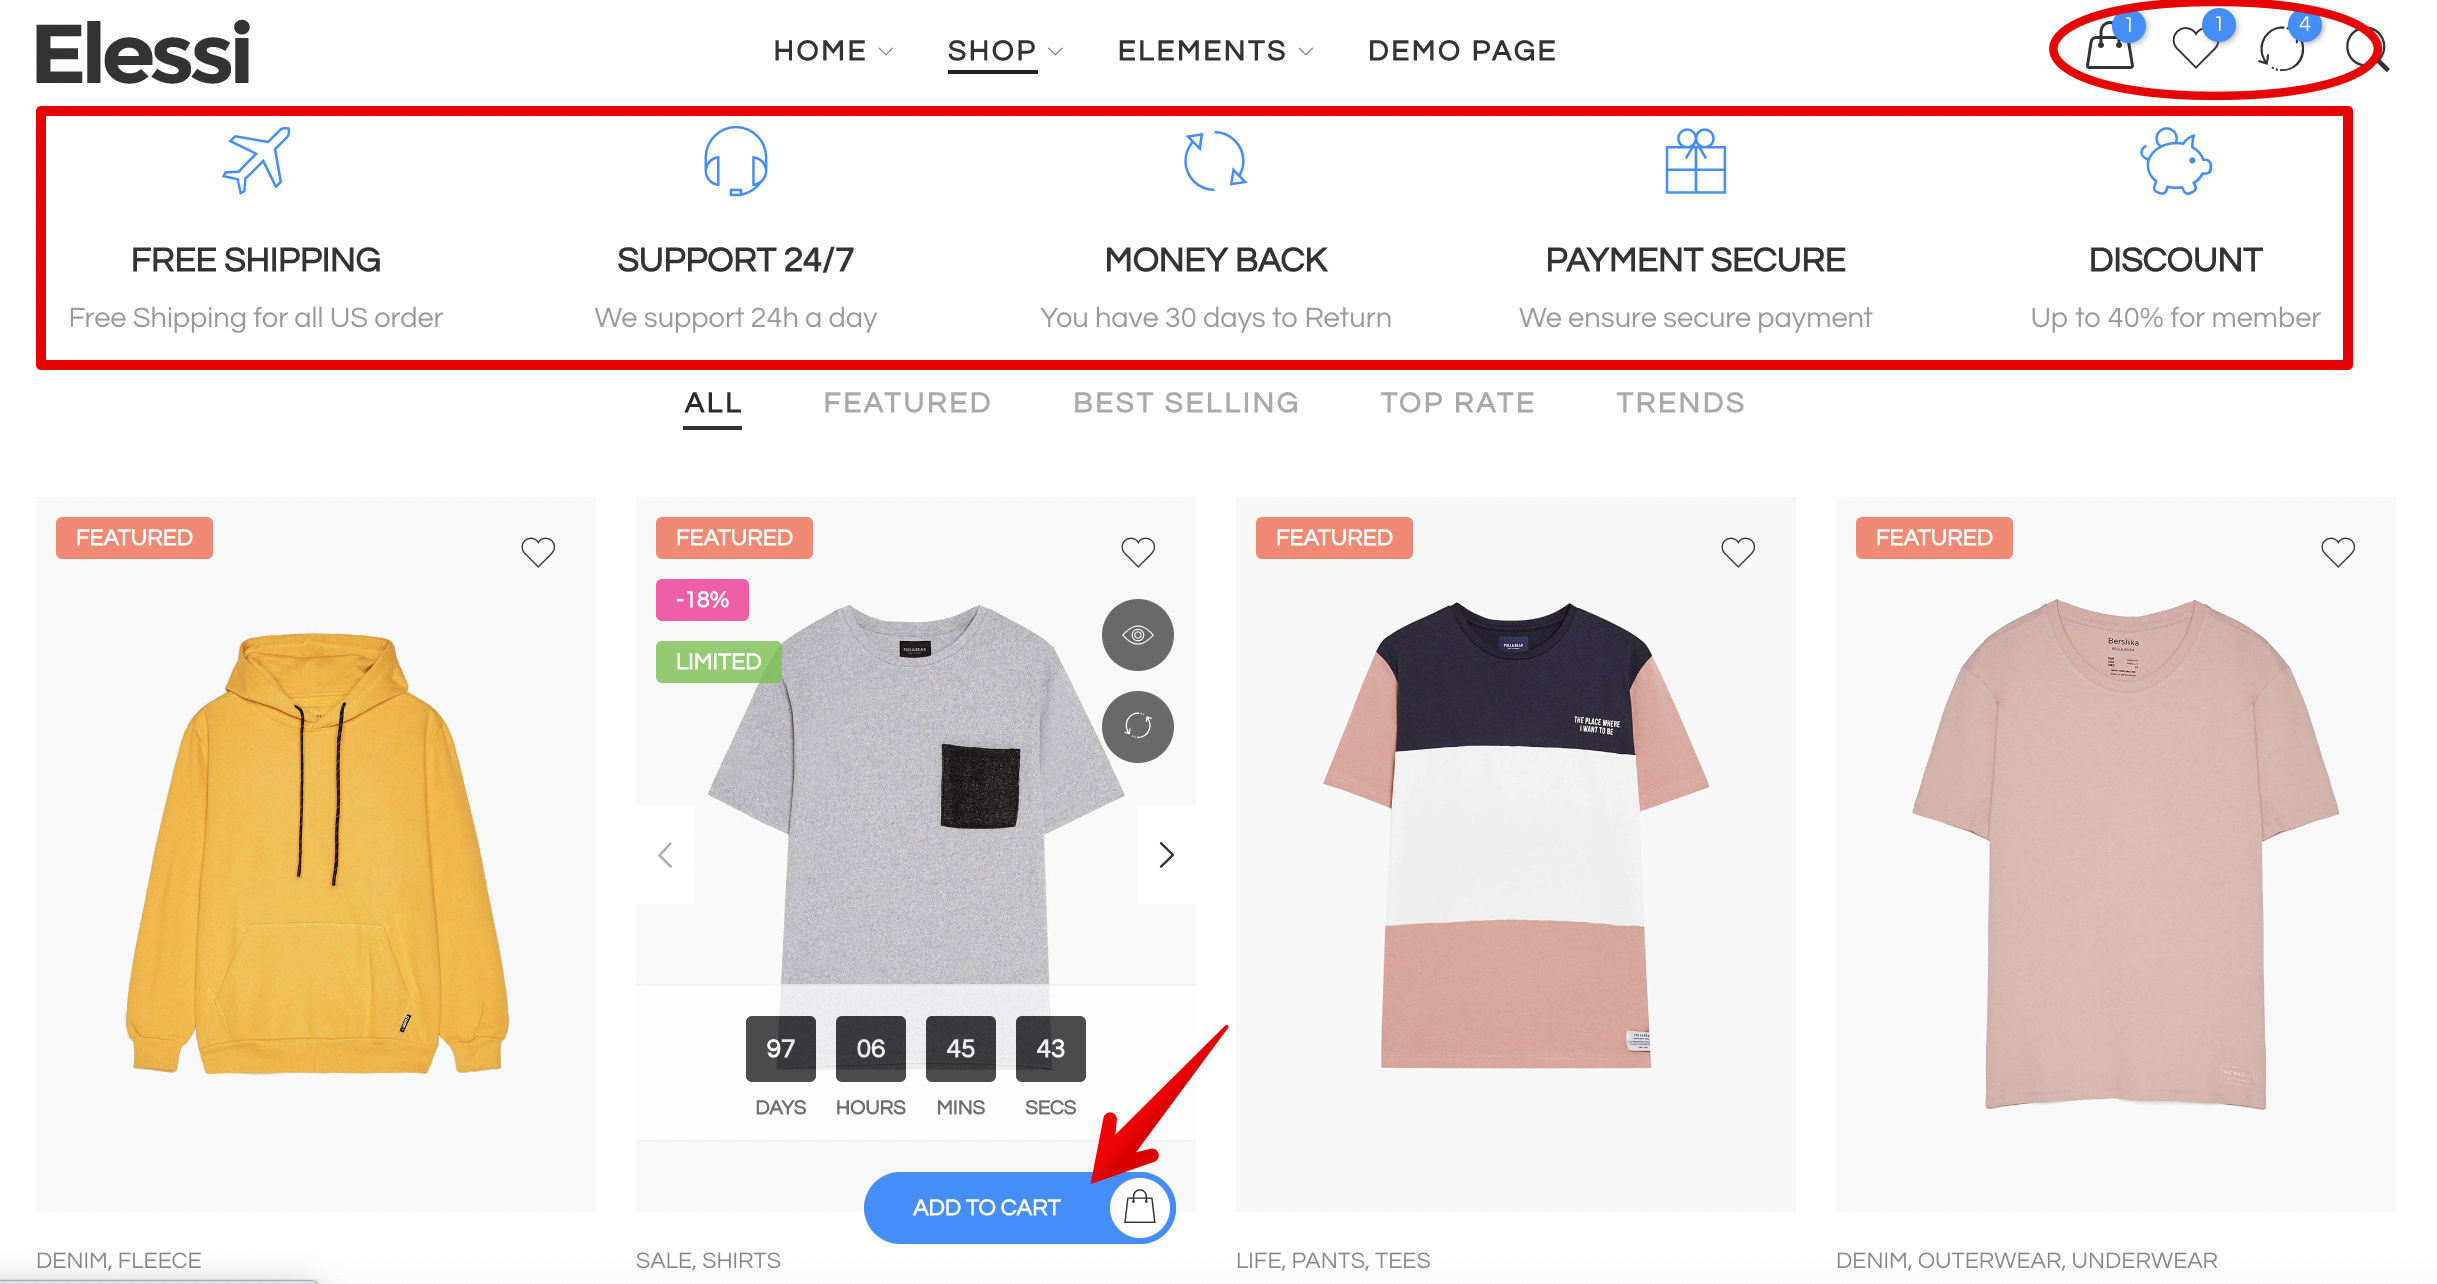
Task: Toggle wishlist heart on the pink tee
Action: point(2338,551)
